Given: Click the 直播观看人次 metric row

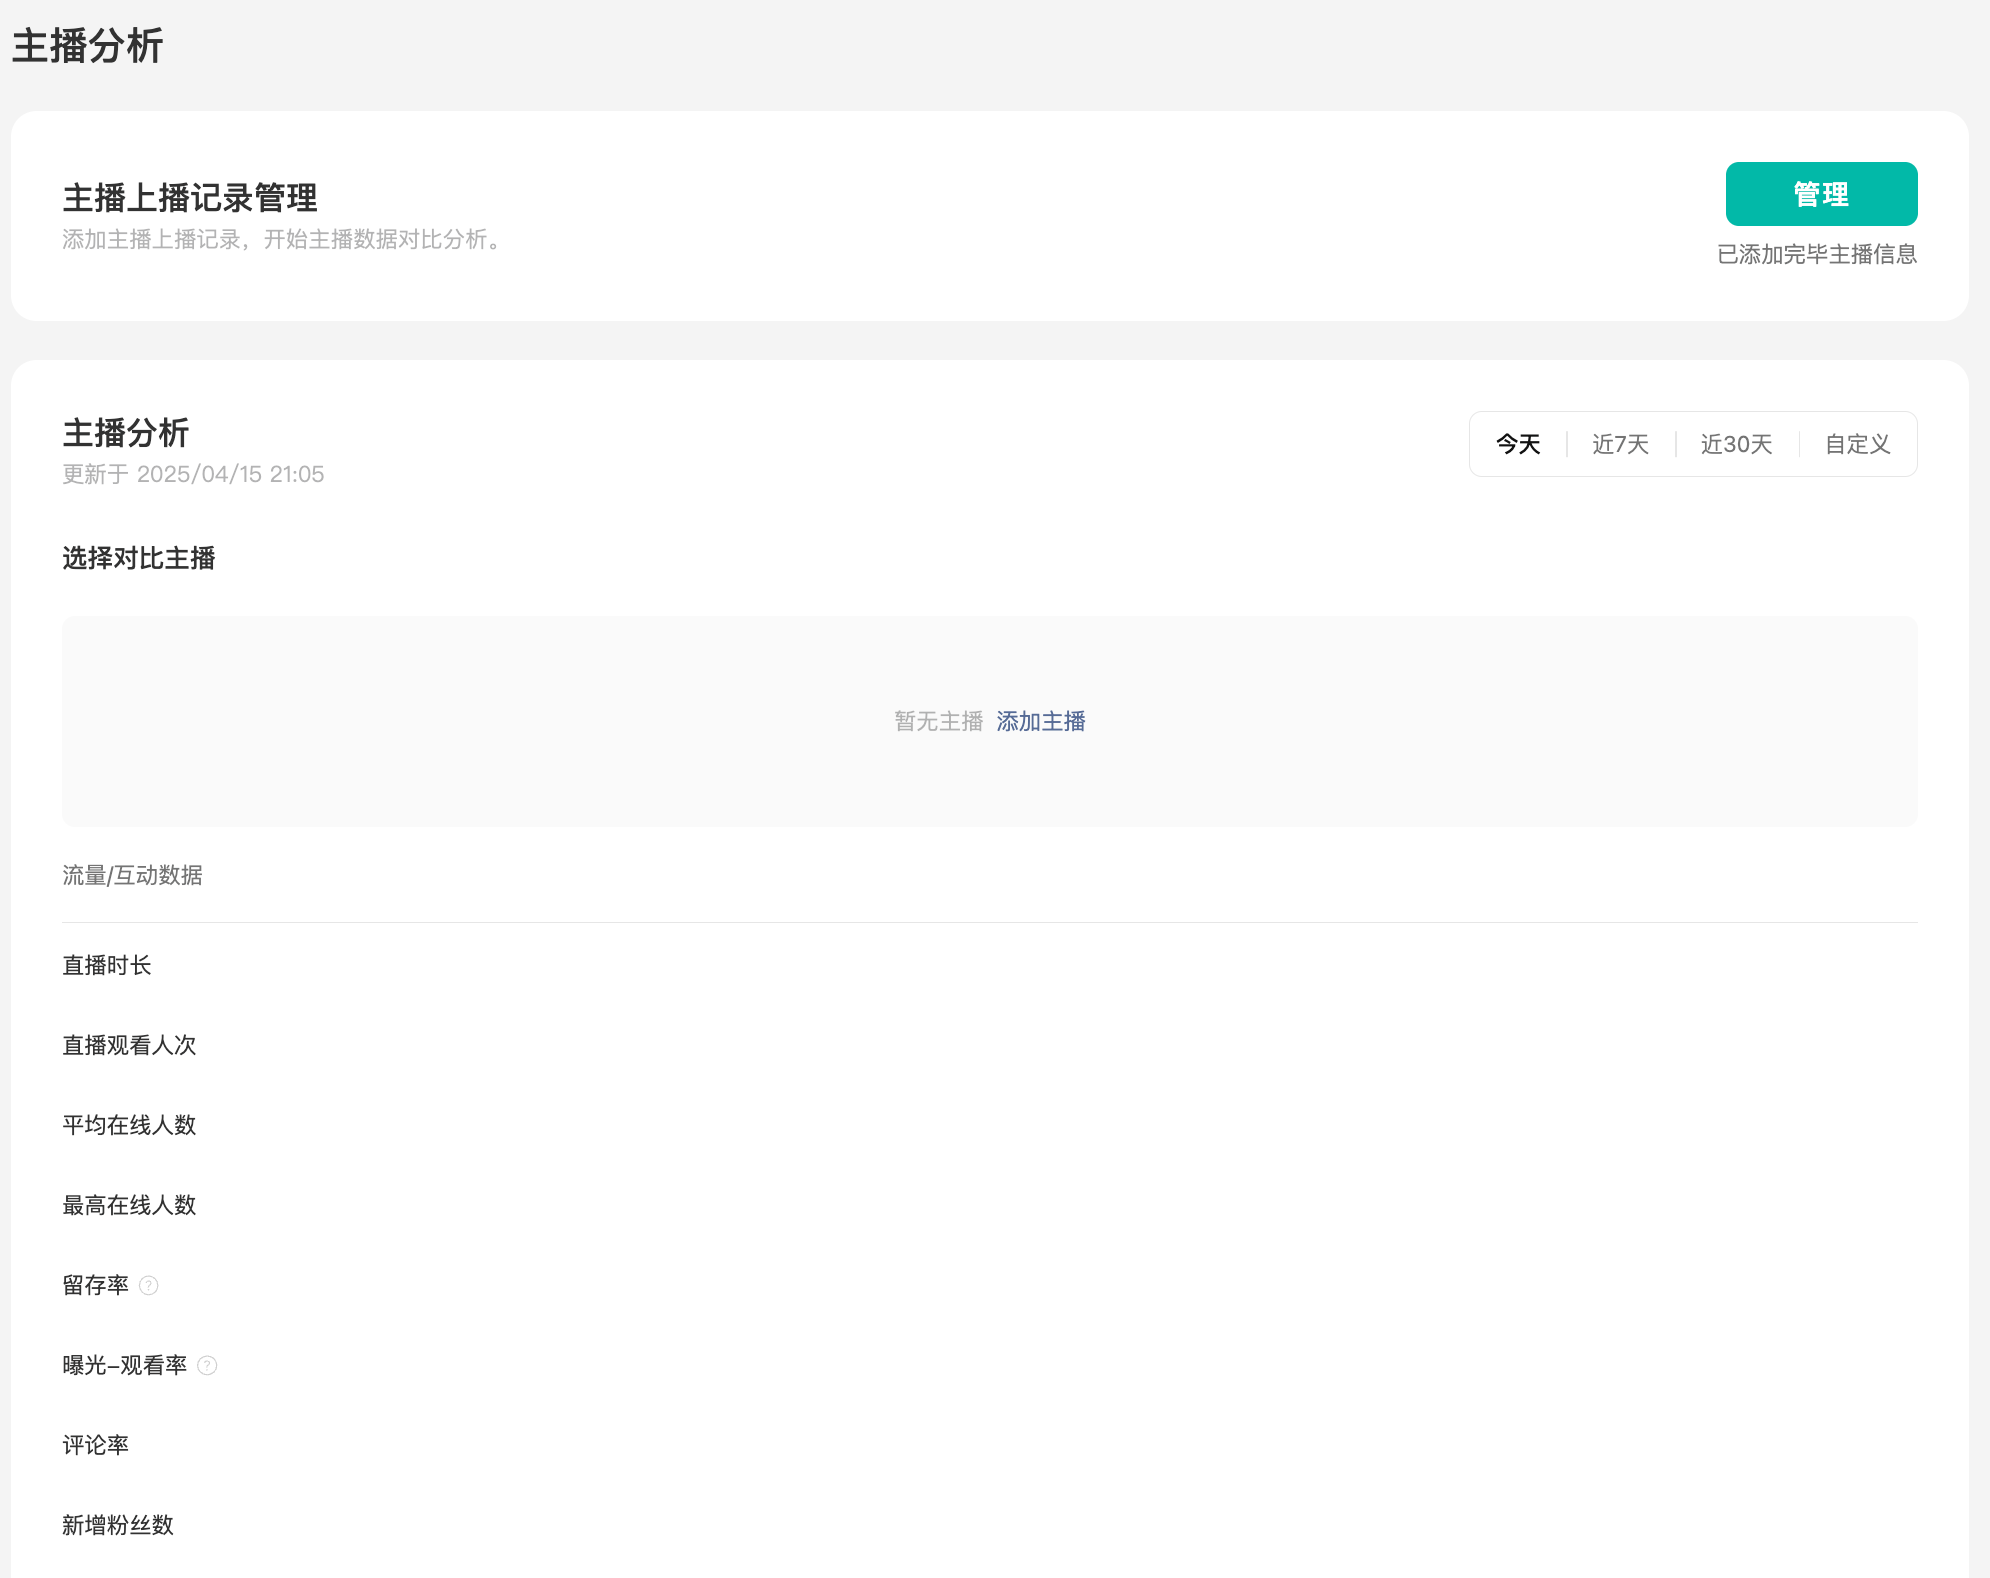Looking at the screenshot, I should tap(129, 1045).
